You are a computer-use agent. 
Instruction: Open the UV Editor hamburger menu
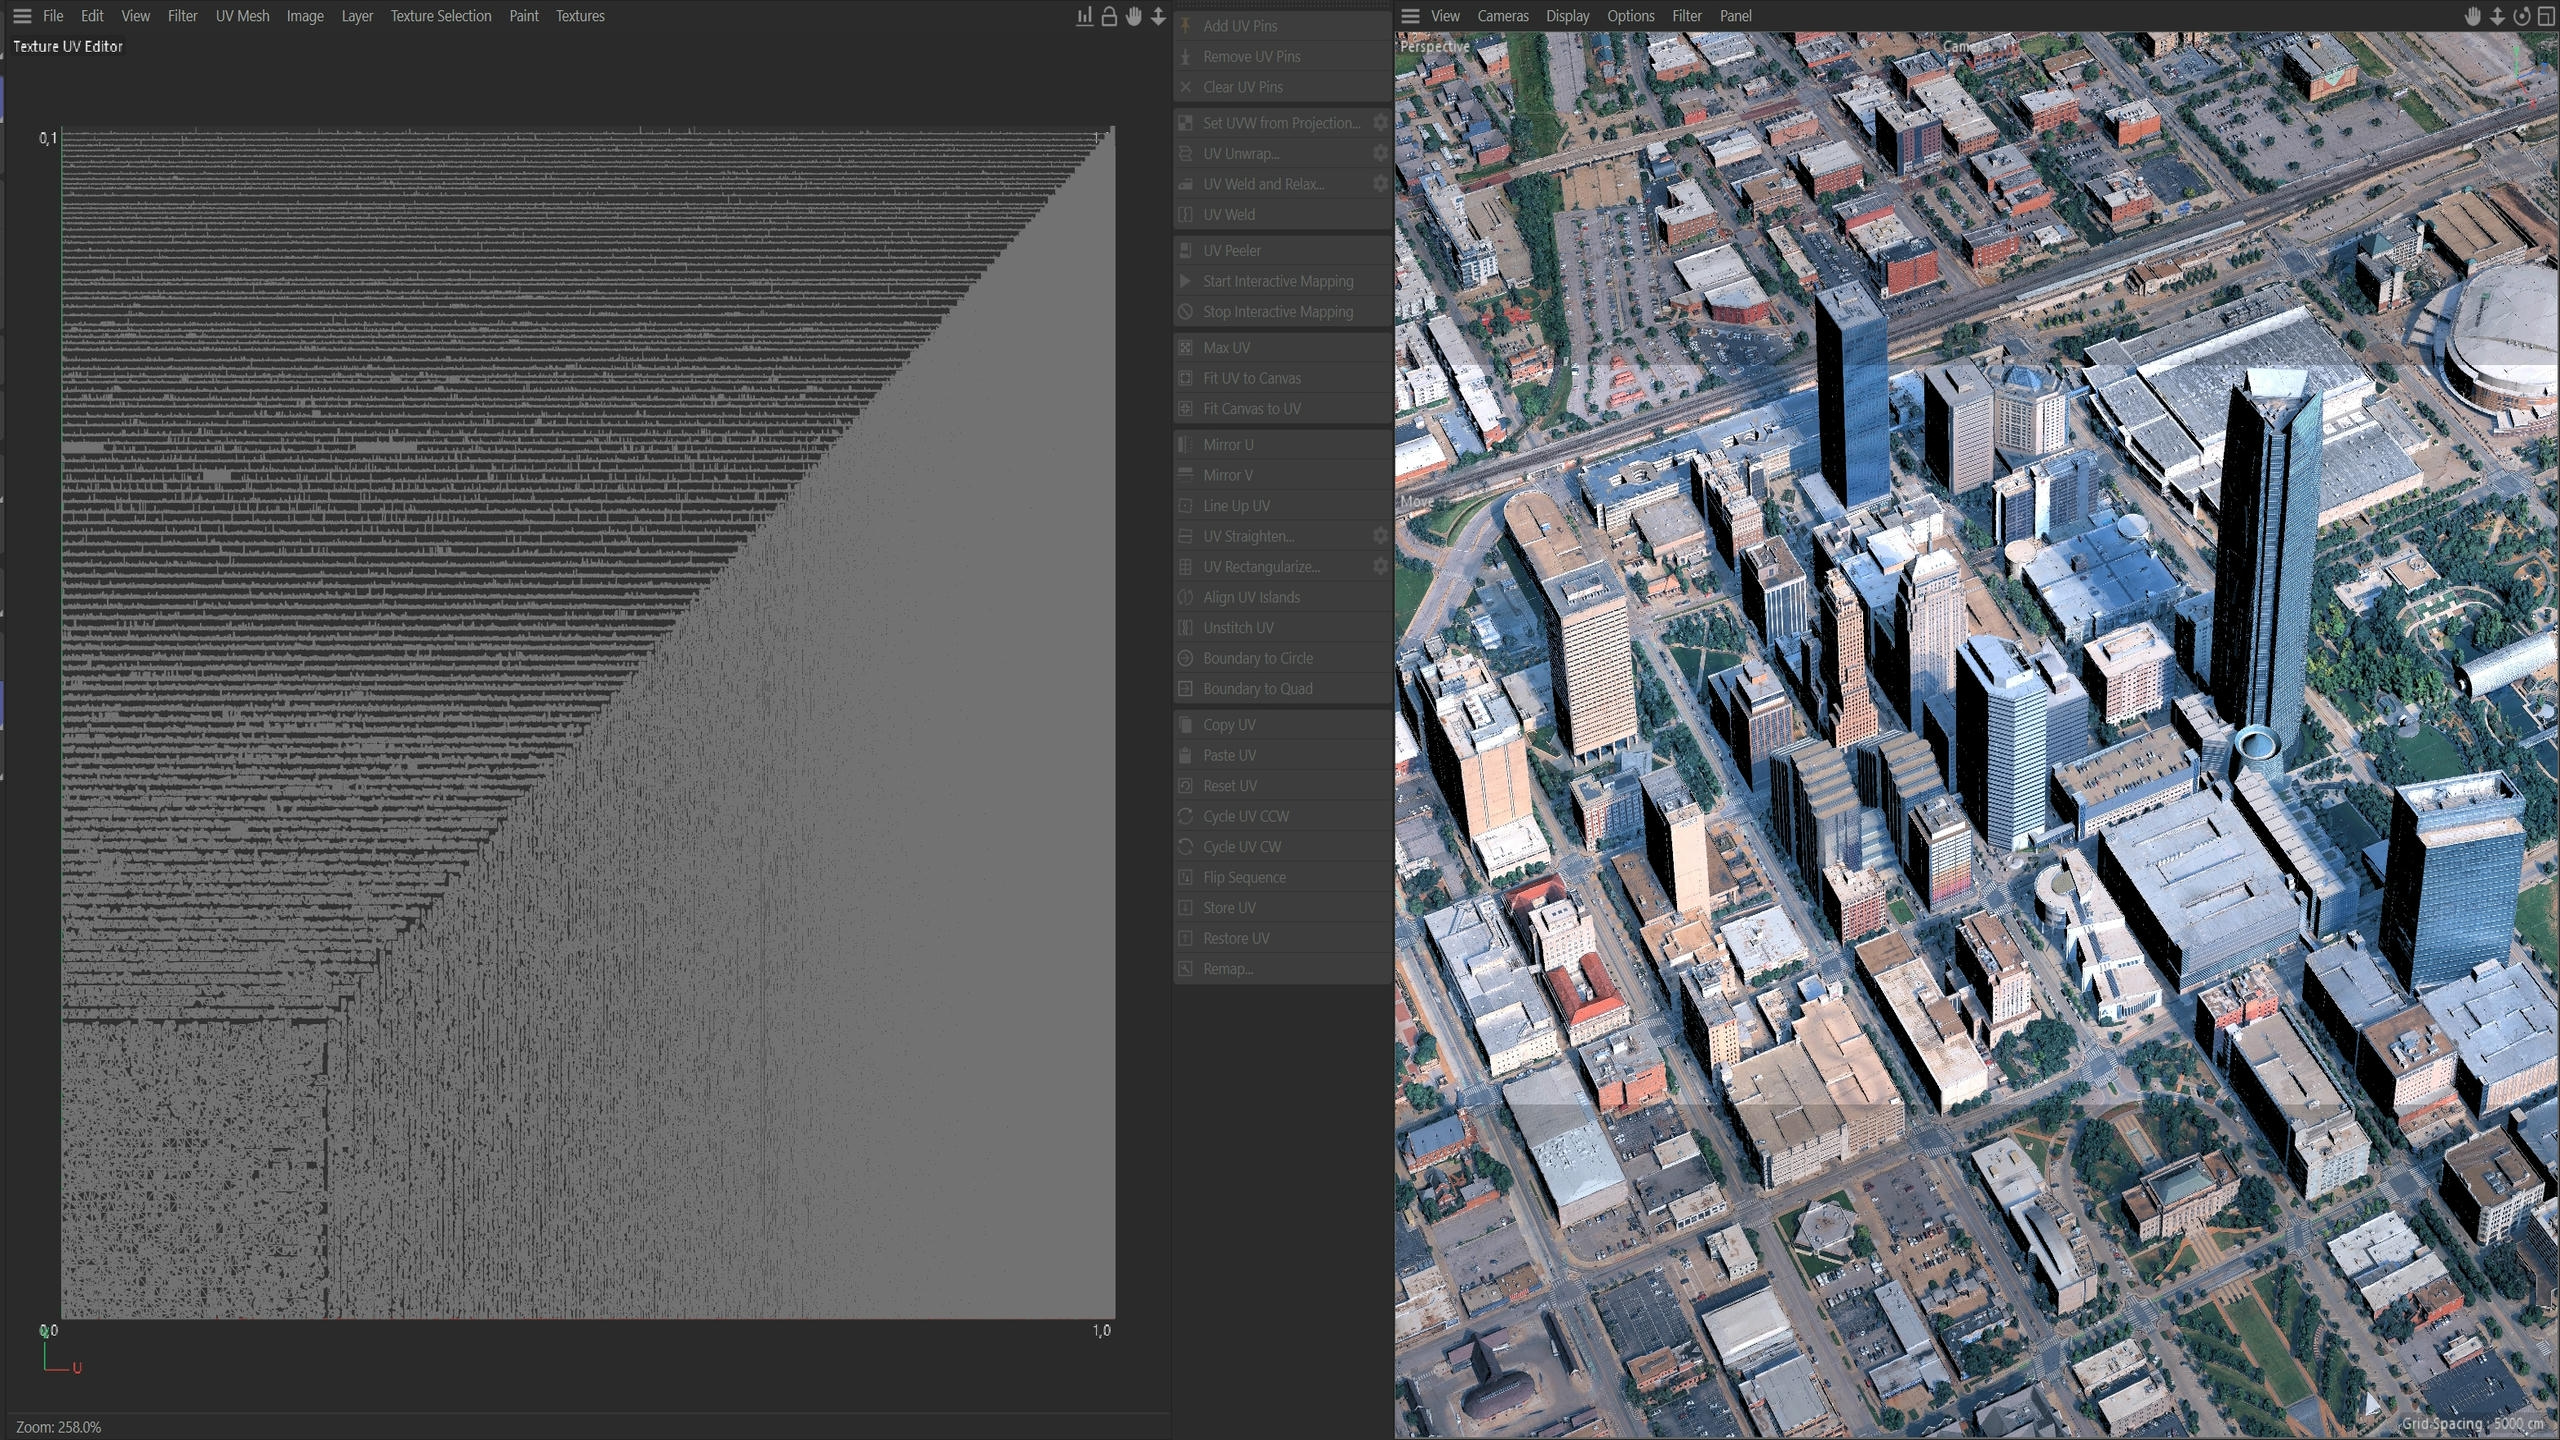(22, 16)
